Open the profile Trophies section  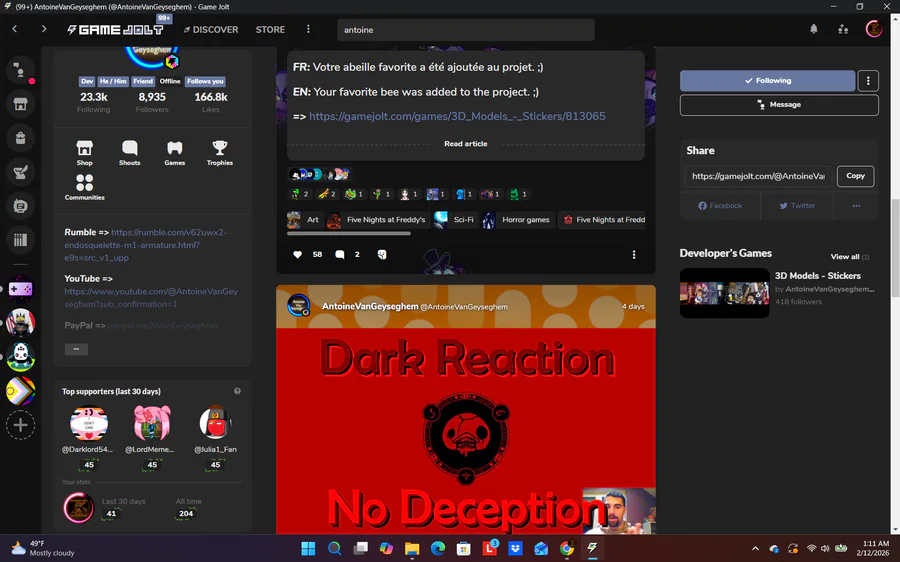click(220, 153)
